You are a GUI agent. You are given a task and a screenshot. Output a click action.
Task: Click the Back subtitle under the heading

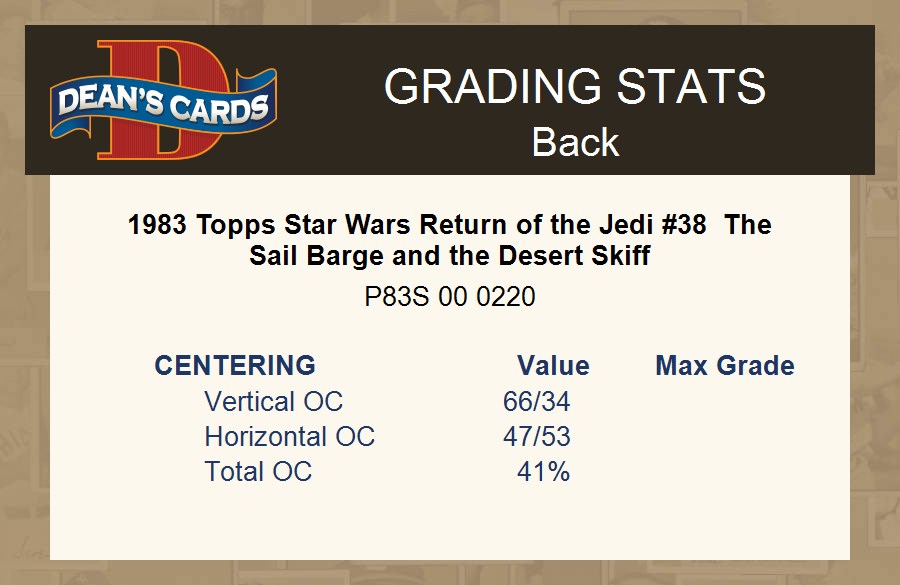coord(575,142)
